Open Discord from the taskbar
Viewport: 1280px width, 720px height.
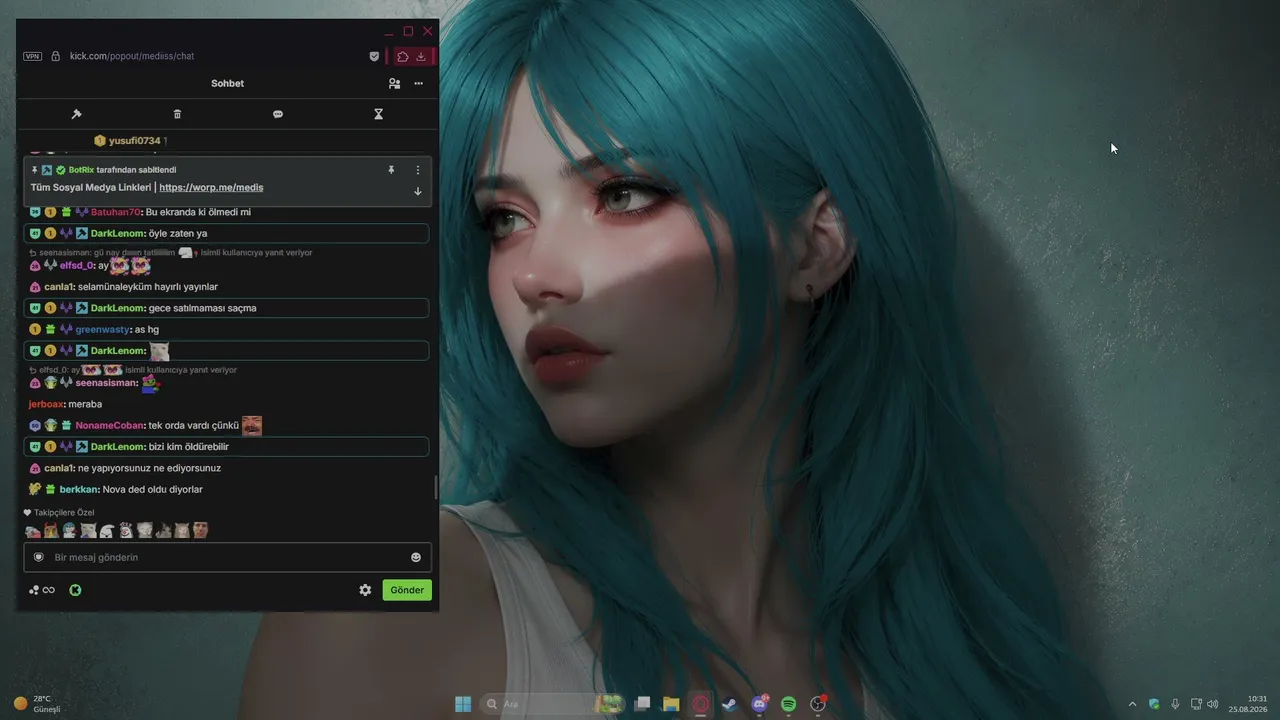click(760, 704)
